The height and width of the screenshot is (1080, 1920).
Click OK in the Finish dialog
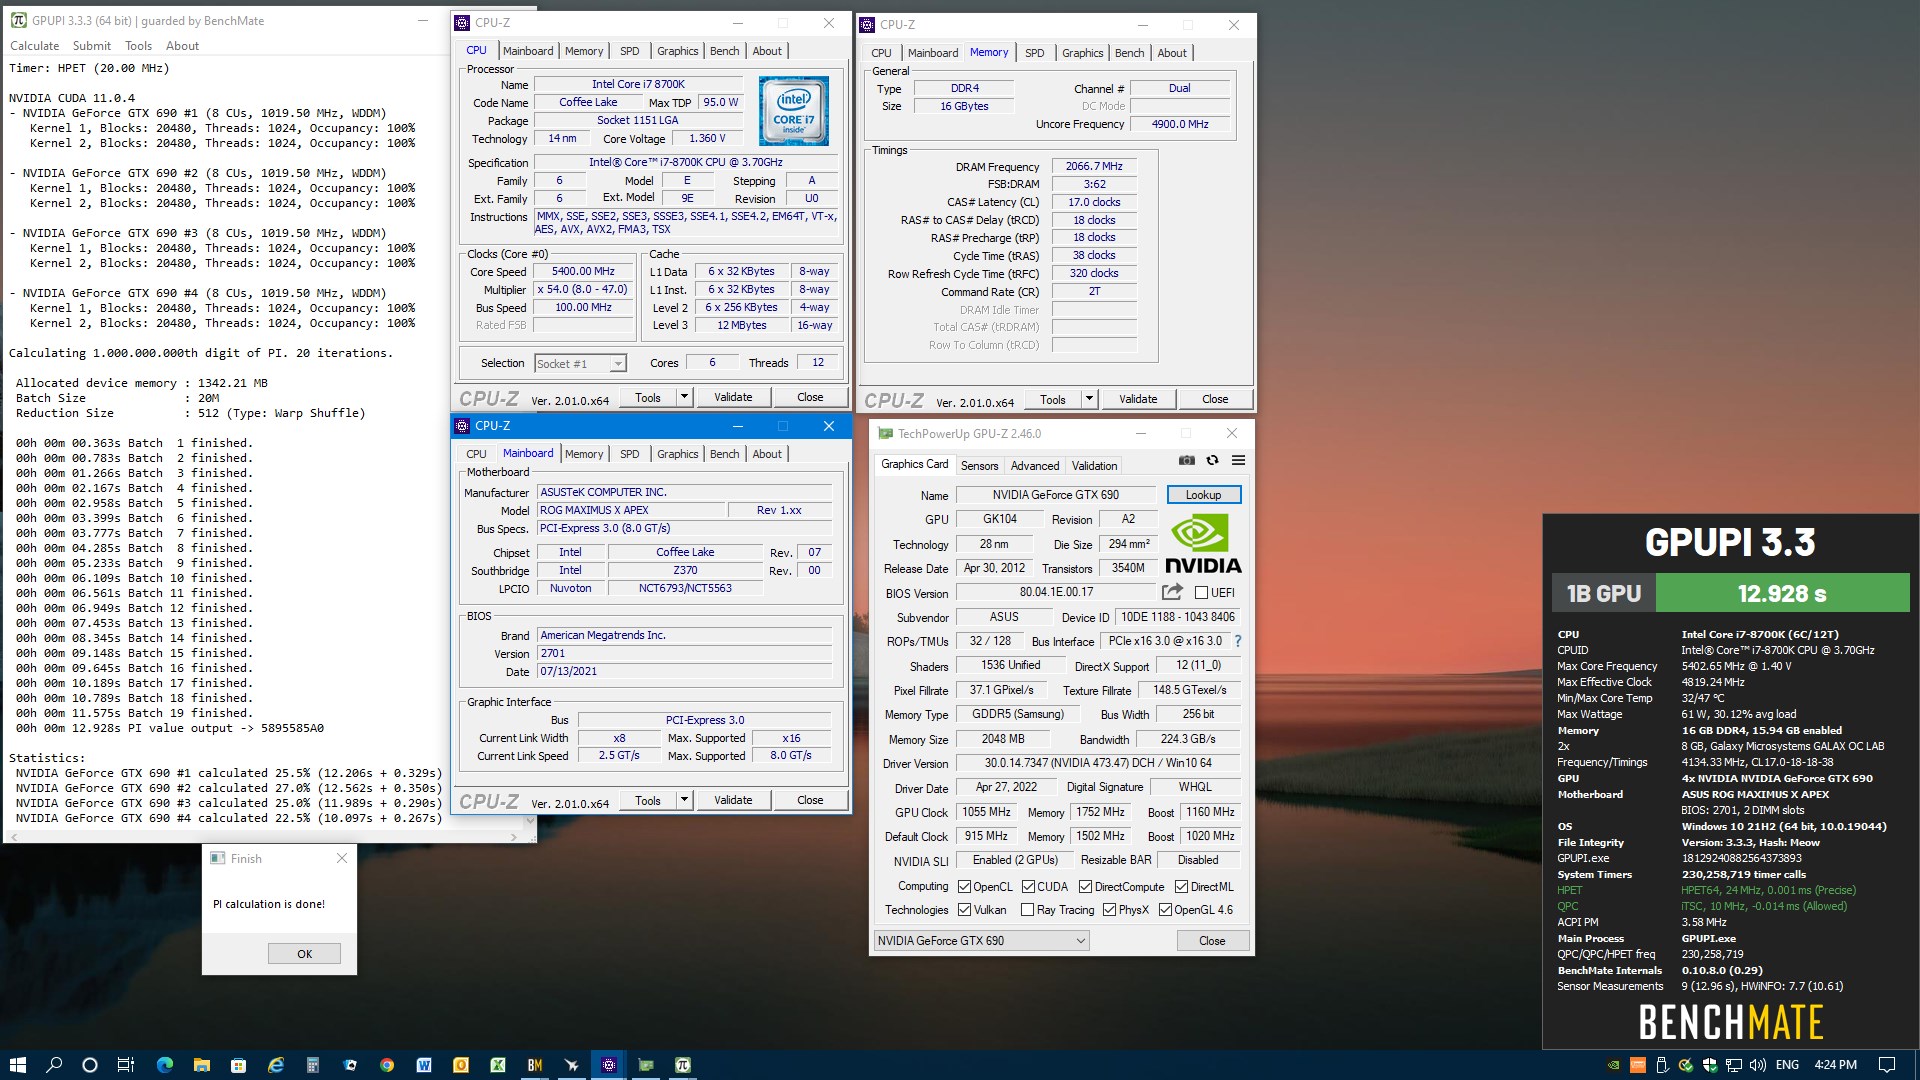[x=304, y=954]
